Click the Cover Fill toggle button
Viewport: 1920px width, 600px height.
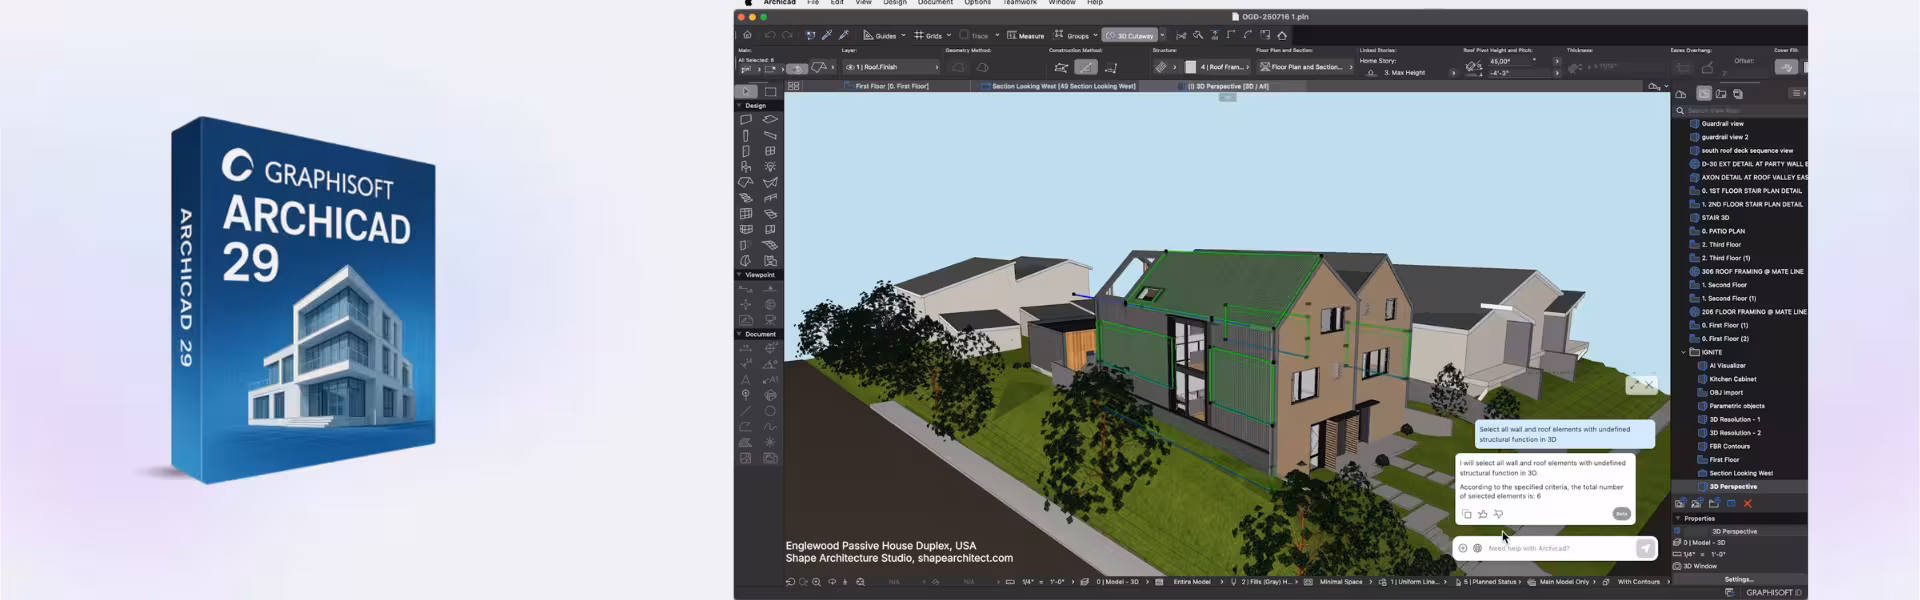[1786, 67]
